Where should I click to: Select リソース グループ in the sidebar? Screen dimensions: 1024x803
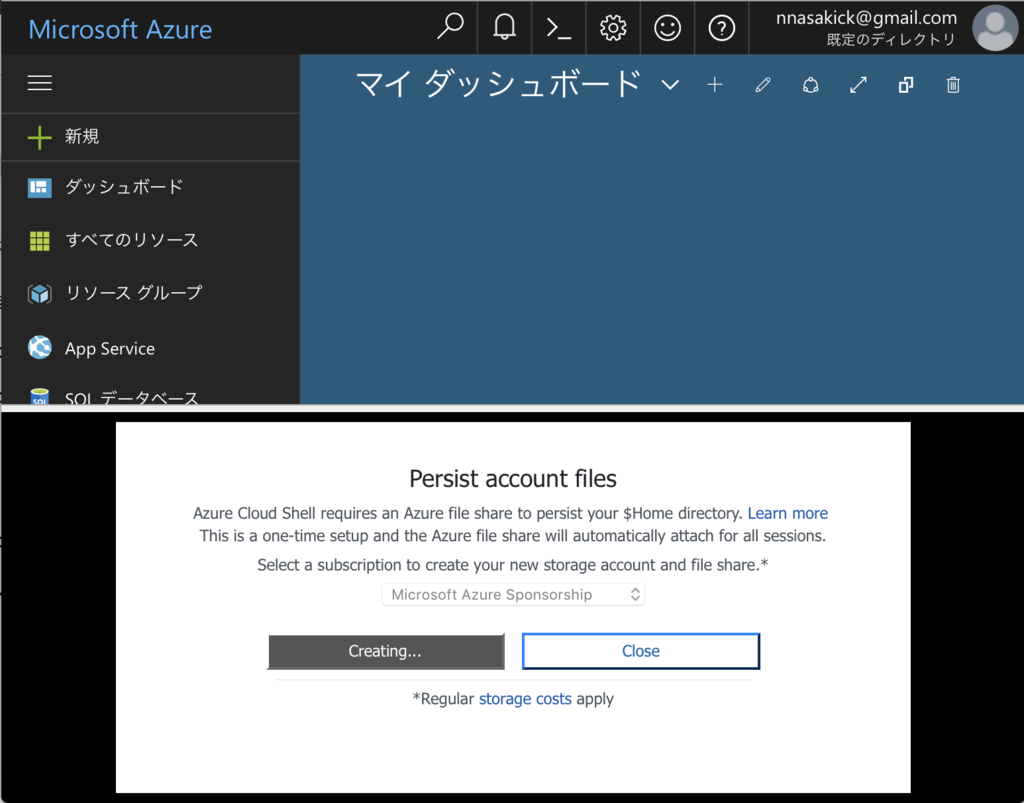click(150, 294)
